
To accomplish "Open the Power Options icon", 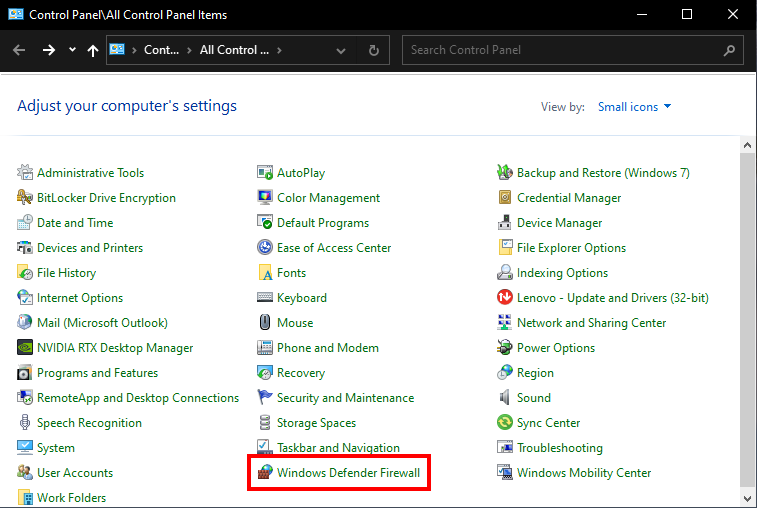I will coord(505,348).
